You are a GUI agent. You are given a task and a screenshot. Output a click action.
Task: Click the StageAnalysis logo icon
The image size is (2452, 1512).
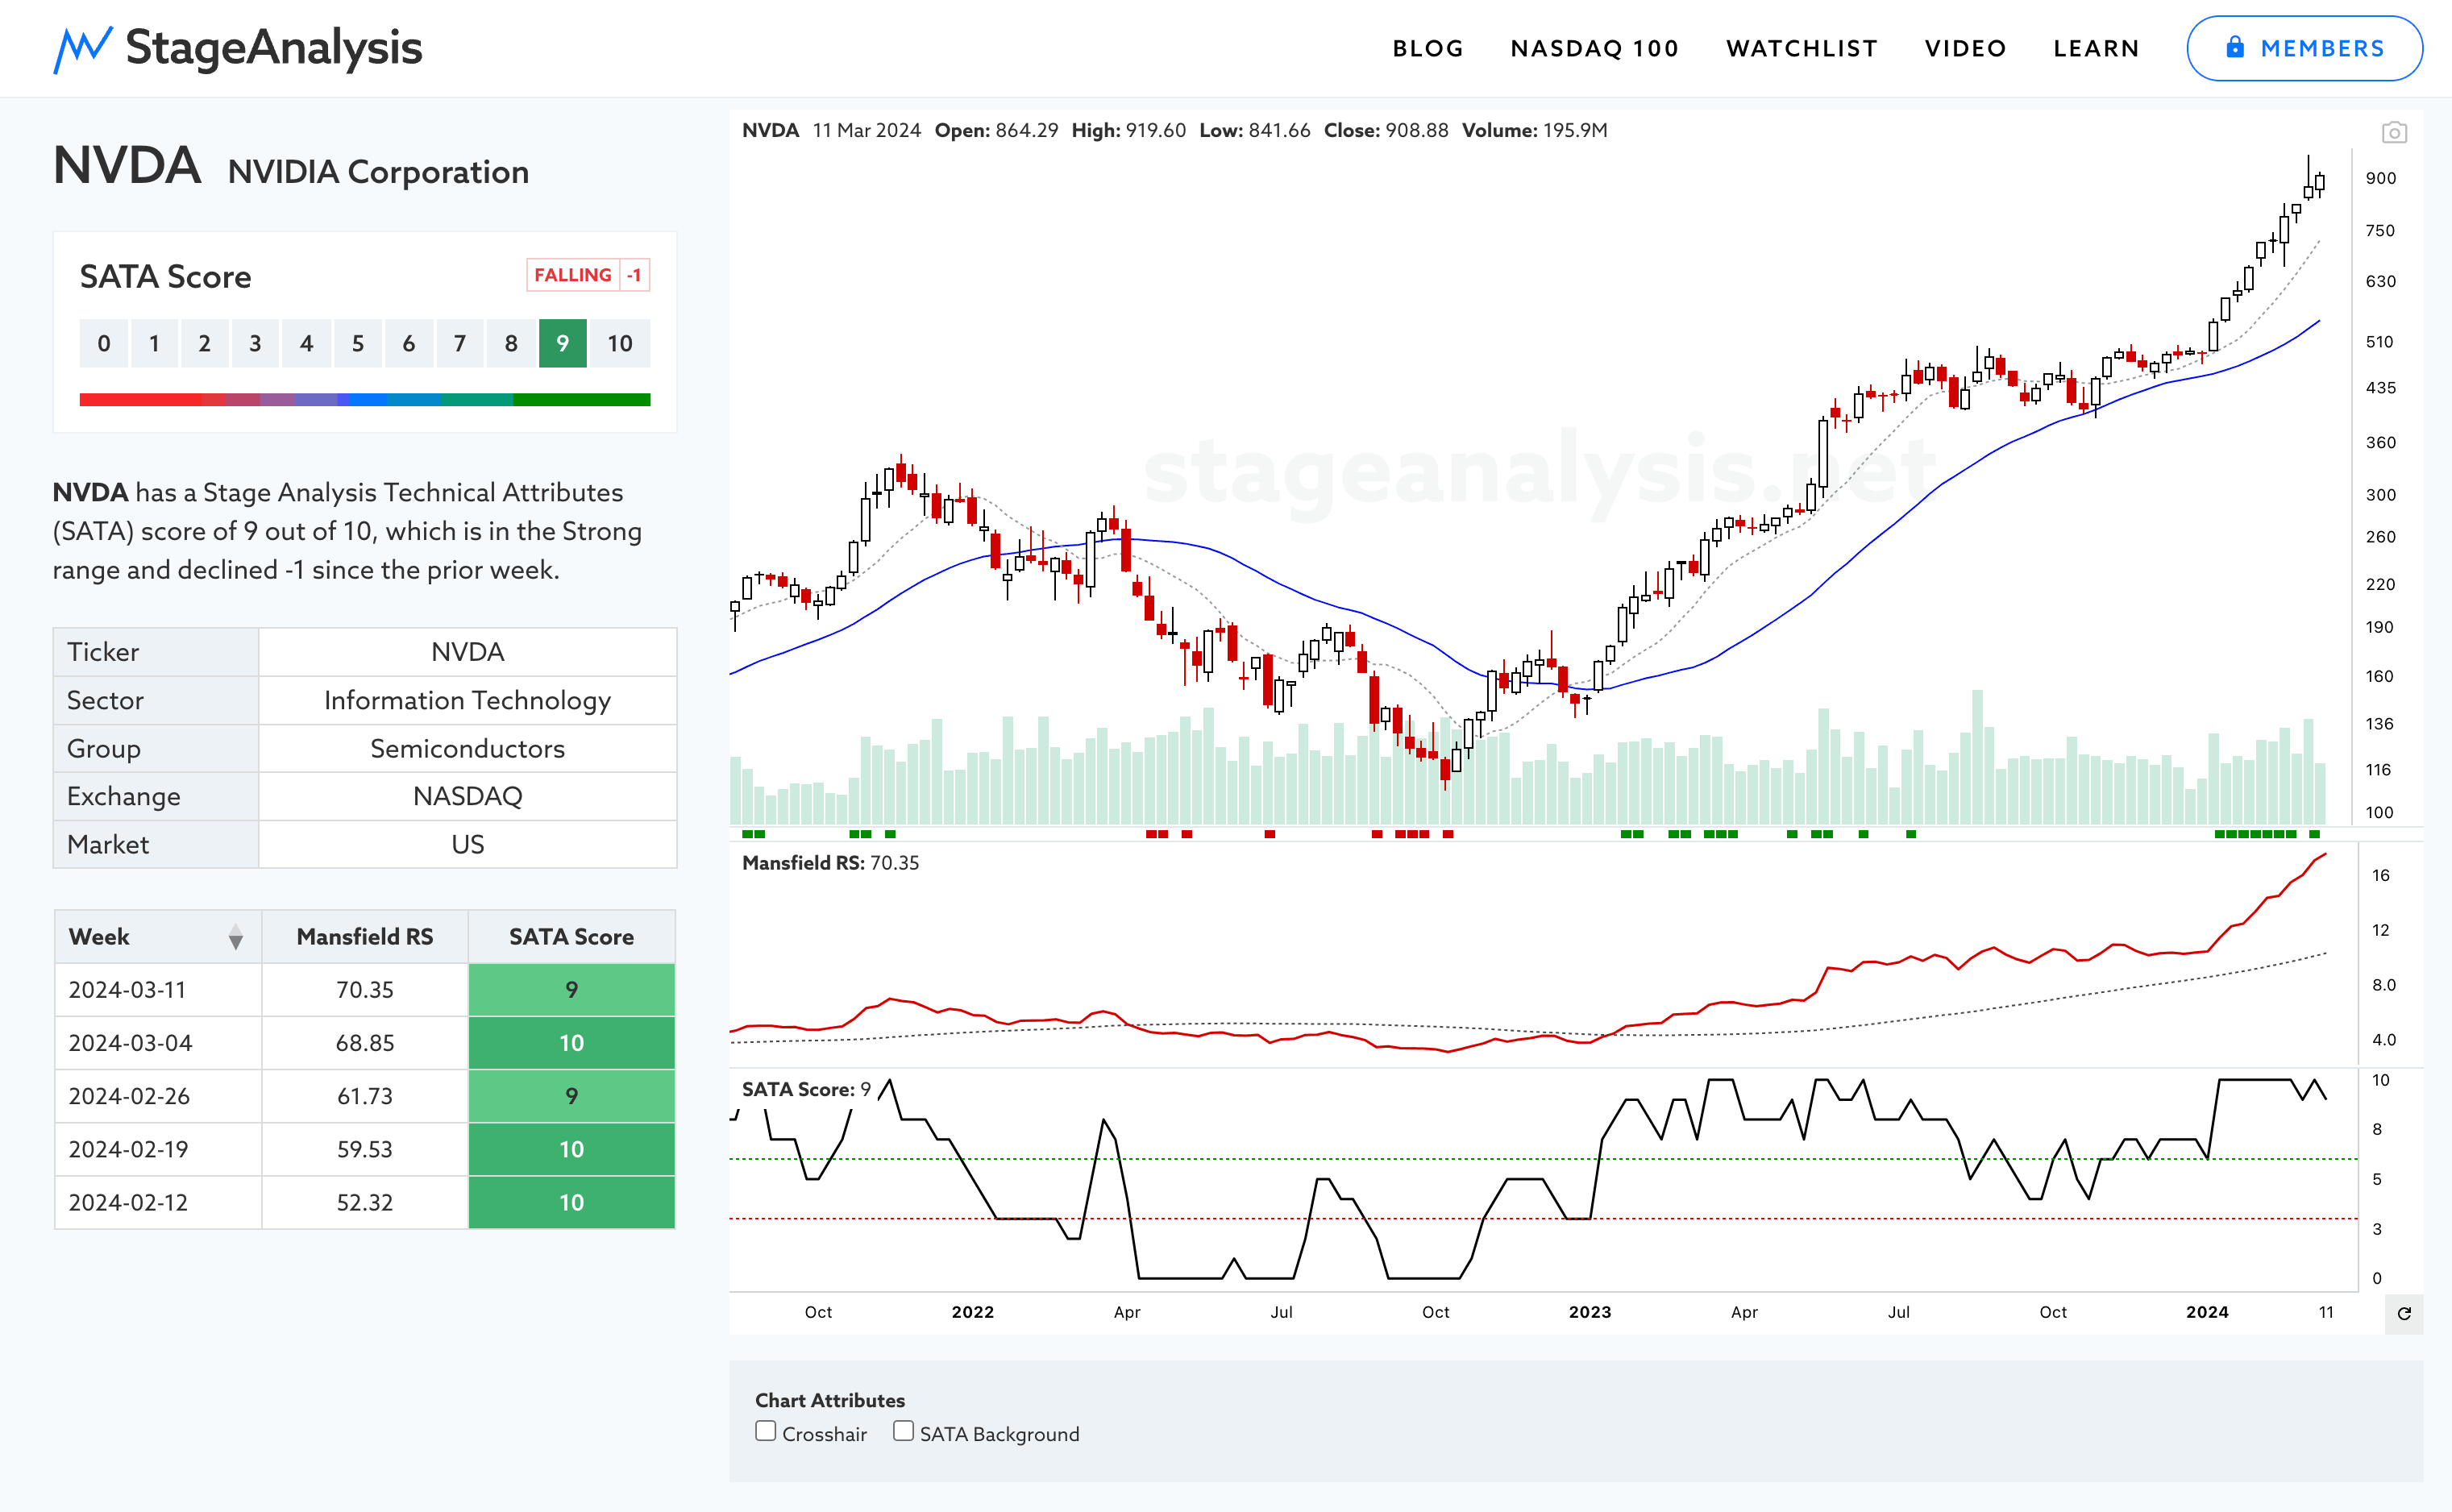click(82, 48)
